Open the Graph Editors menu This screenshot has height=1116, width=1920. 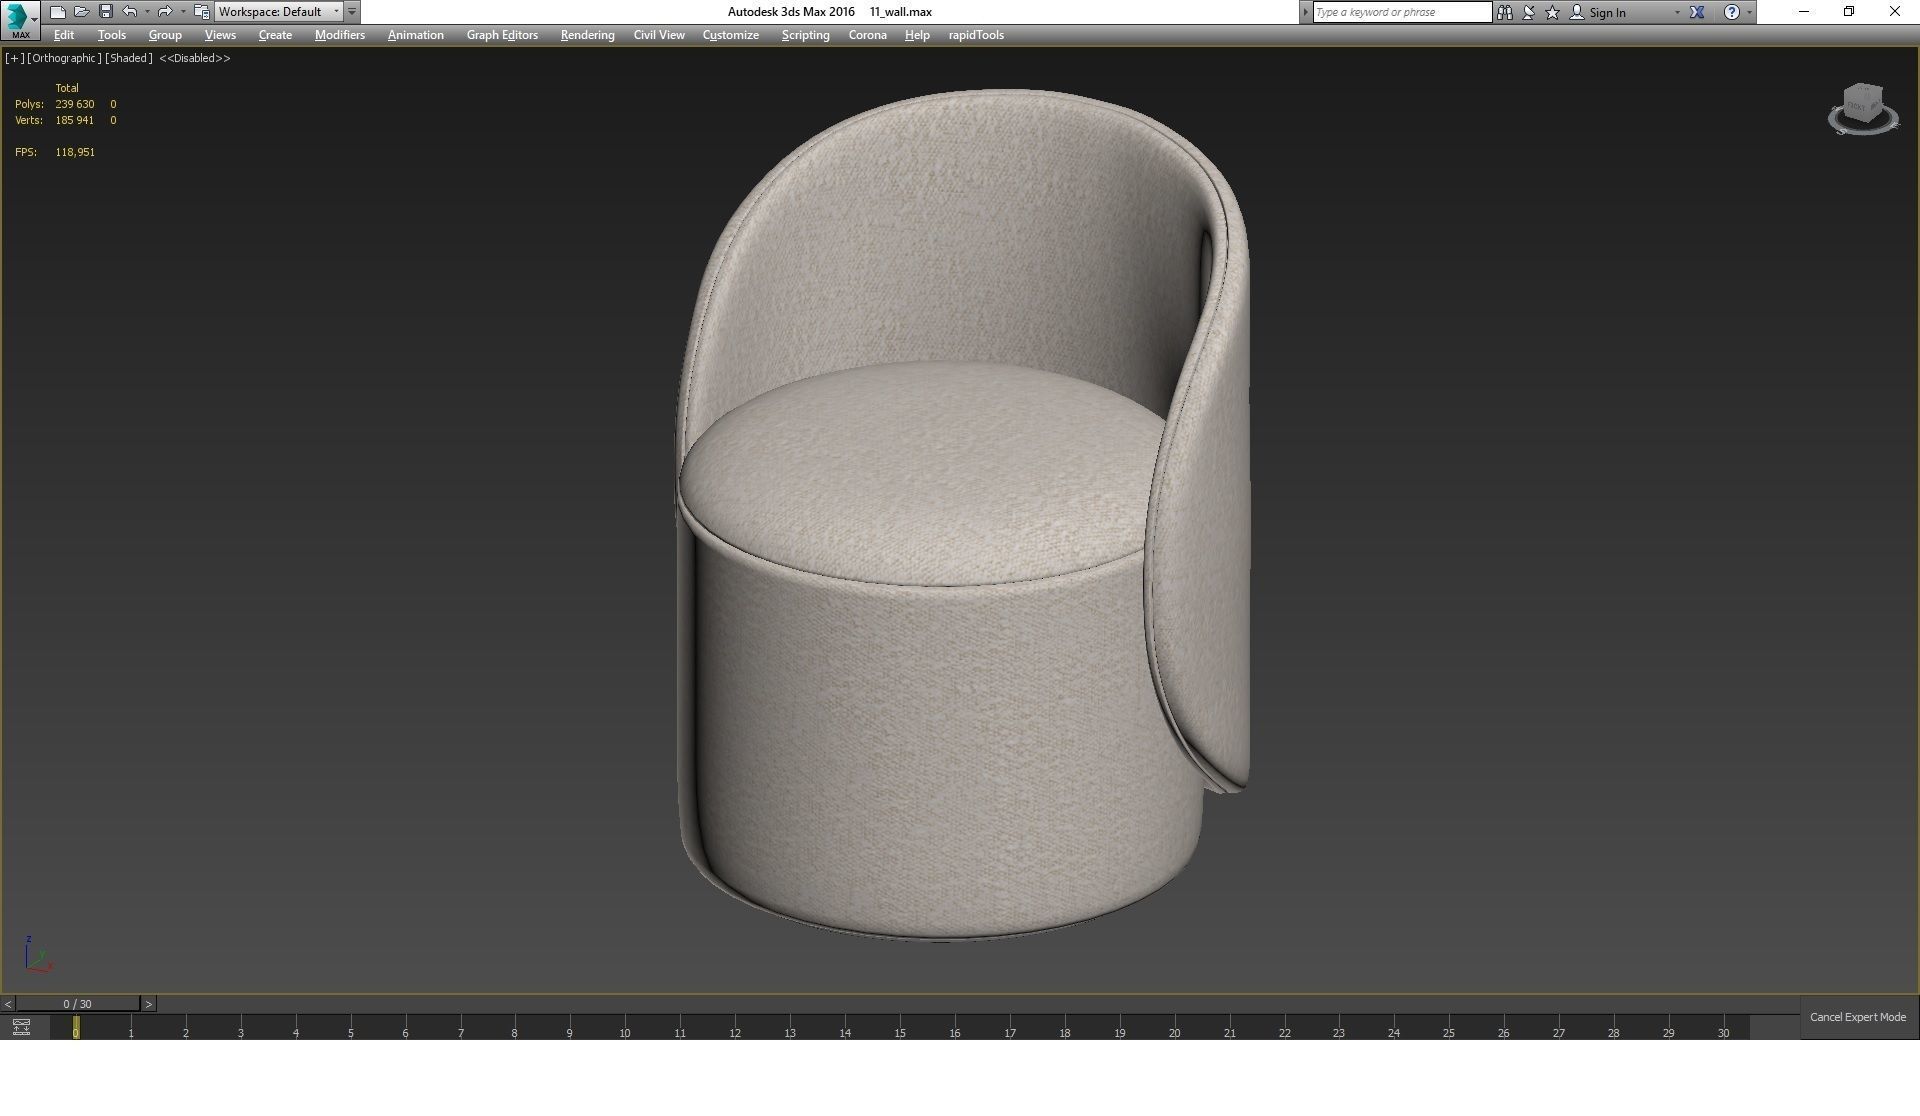(x=502, y=35)
